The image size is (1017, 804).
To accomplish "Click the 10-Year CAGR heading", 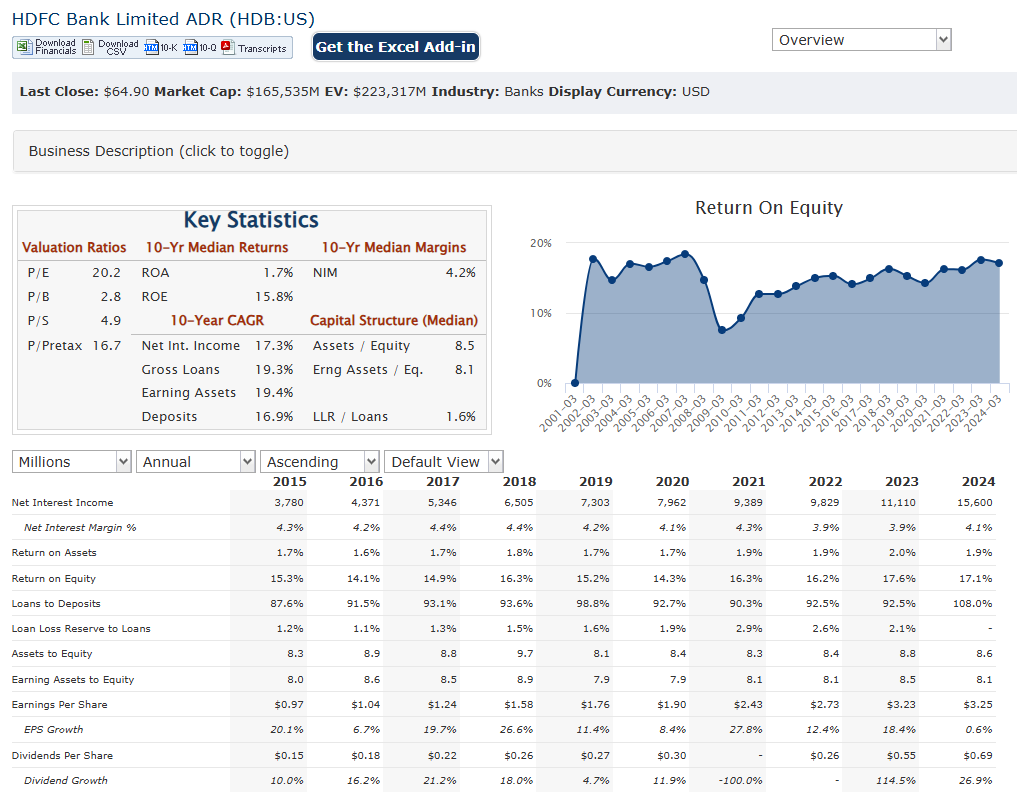I will coord(217,320).
